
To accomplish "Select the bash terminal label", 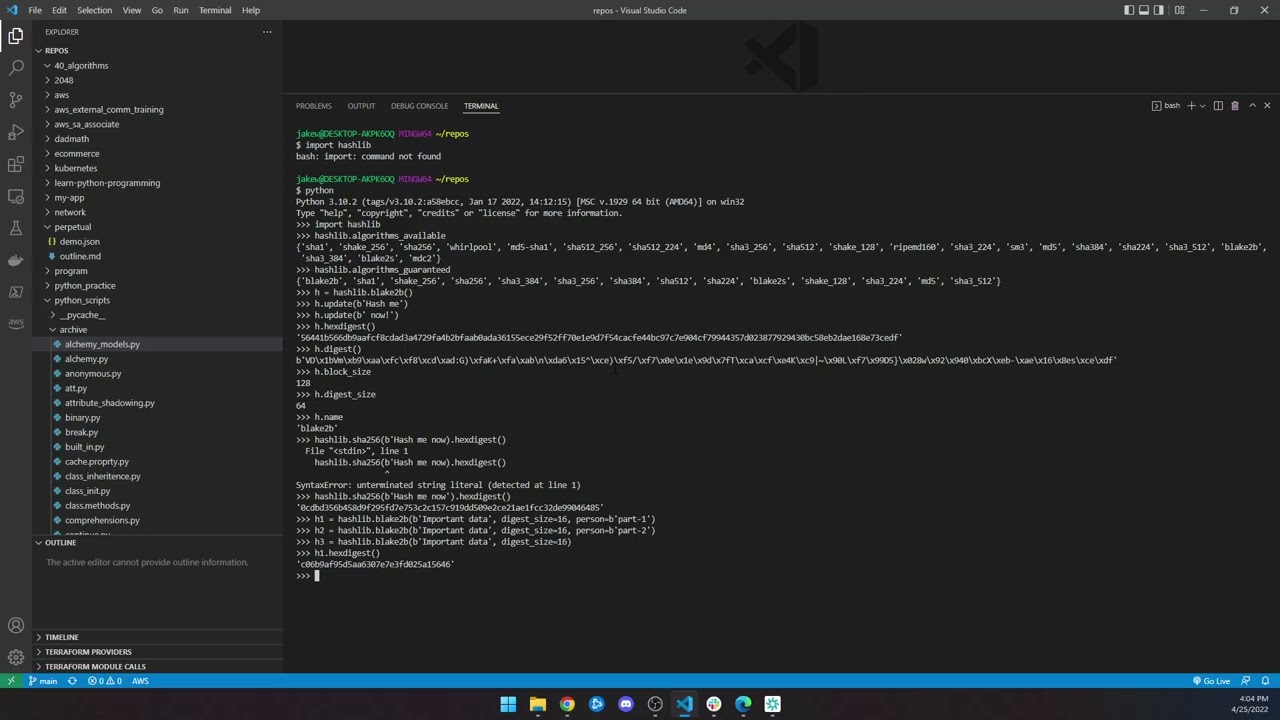I will (x=1166, y=106).
